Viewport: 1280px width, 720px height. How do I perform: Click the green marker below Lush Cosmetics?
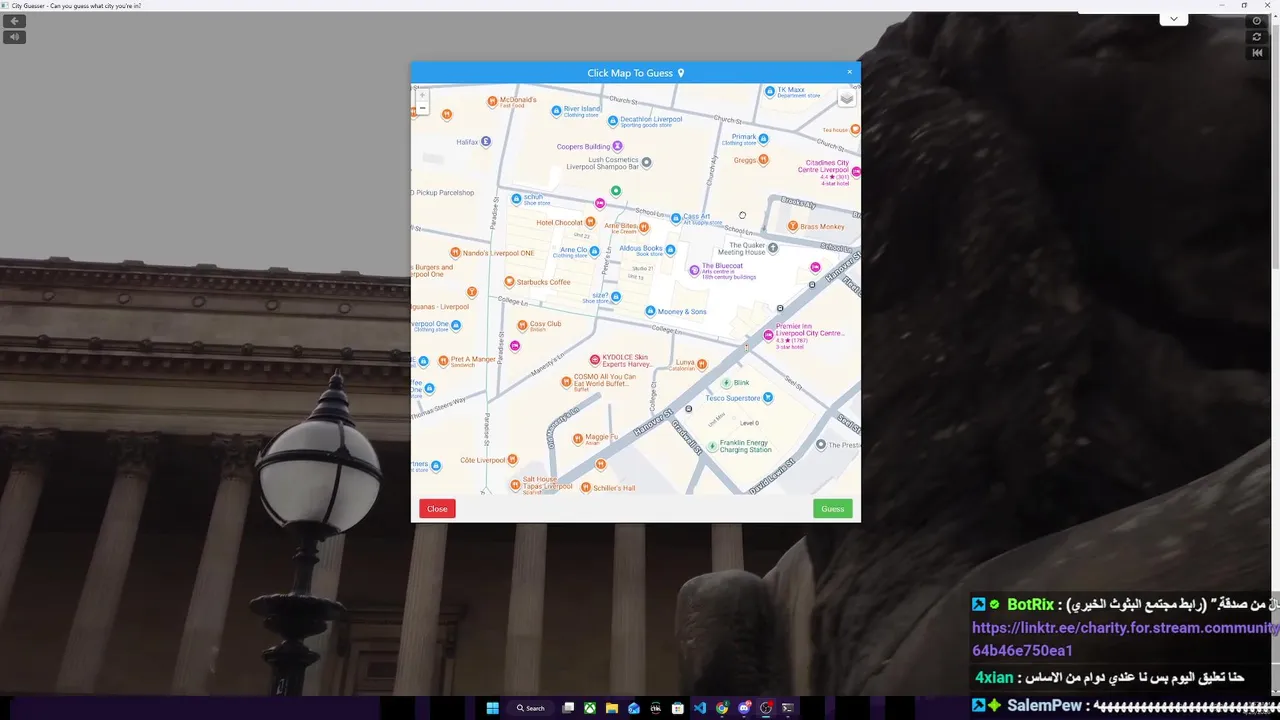[616, 191]
